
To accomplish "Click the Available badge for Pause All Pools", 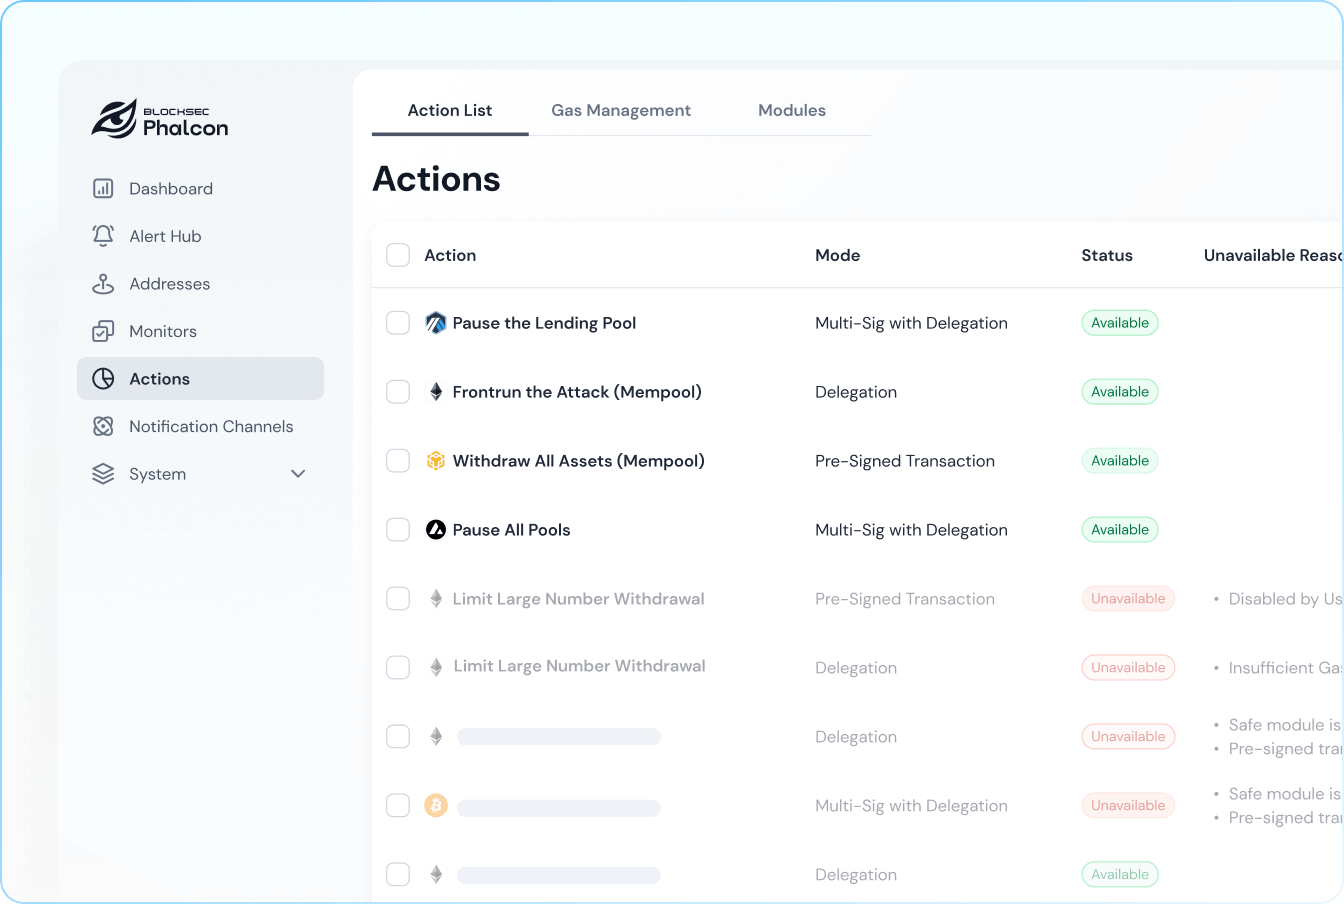I will (x=1120, y=530).
